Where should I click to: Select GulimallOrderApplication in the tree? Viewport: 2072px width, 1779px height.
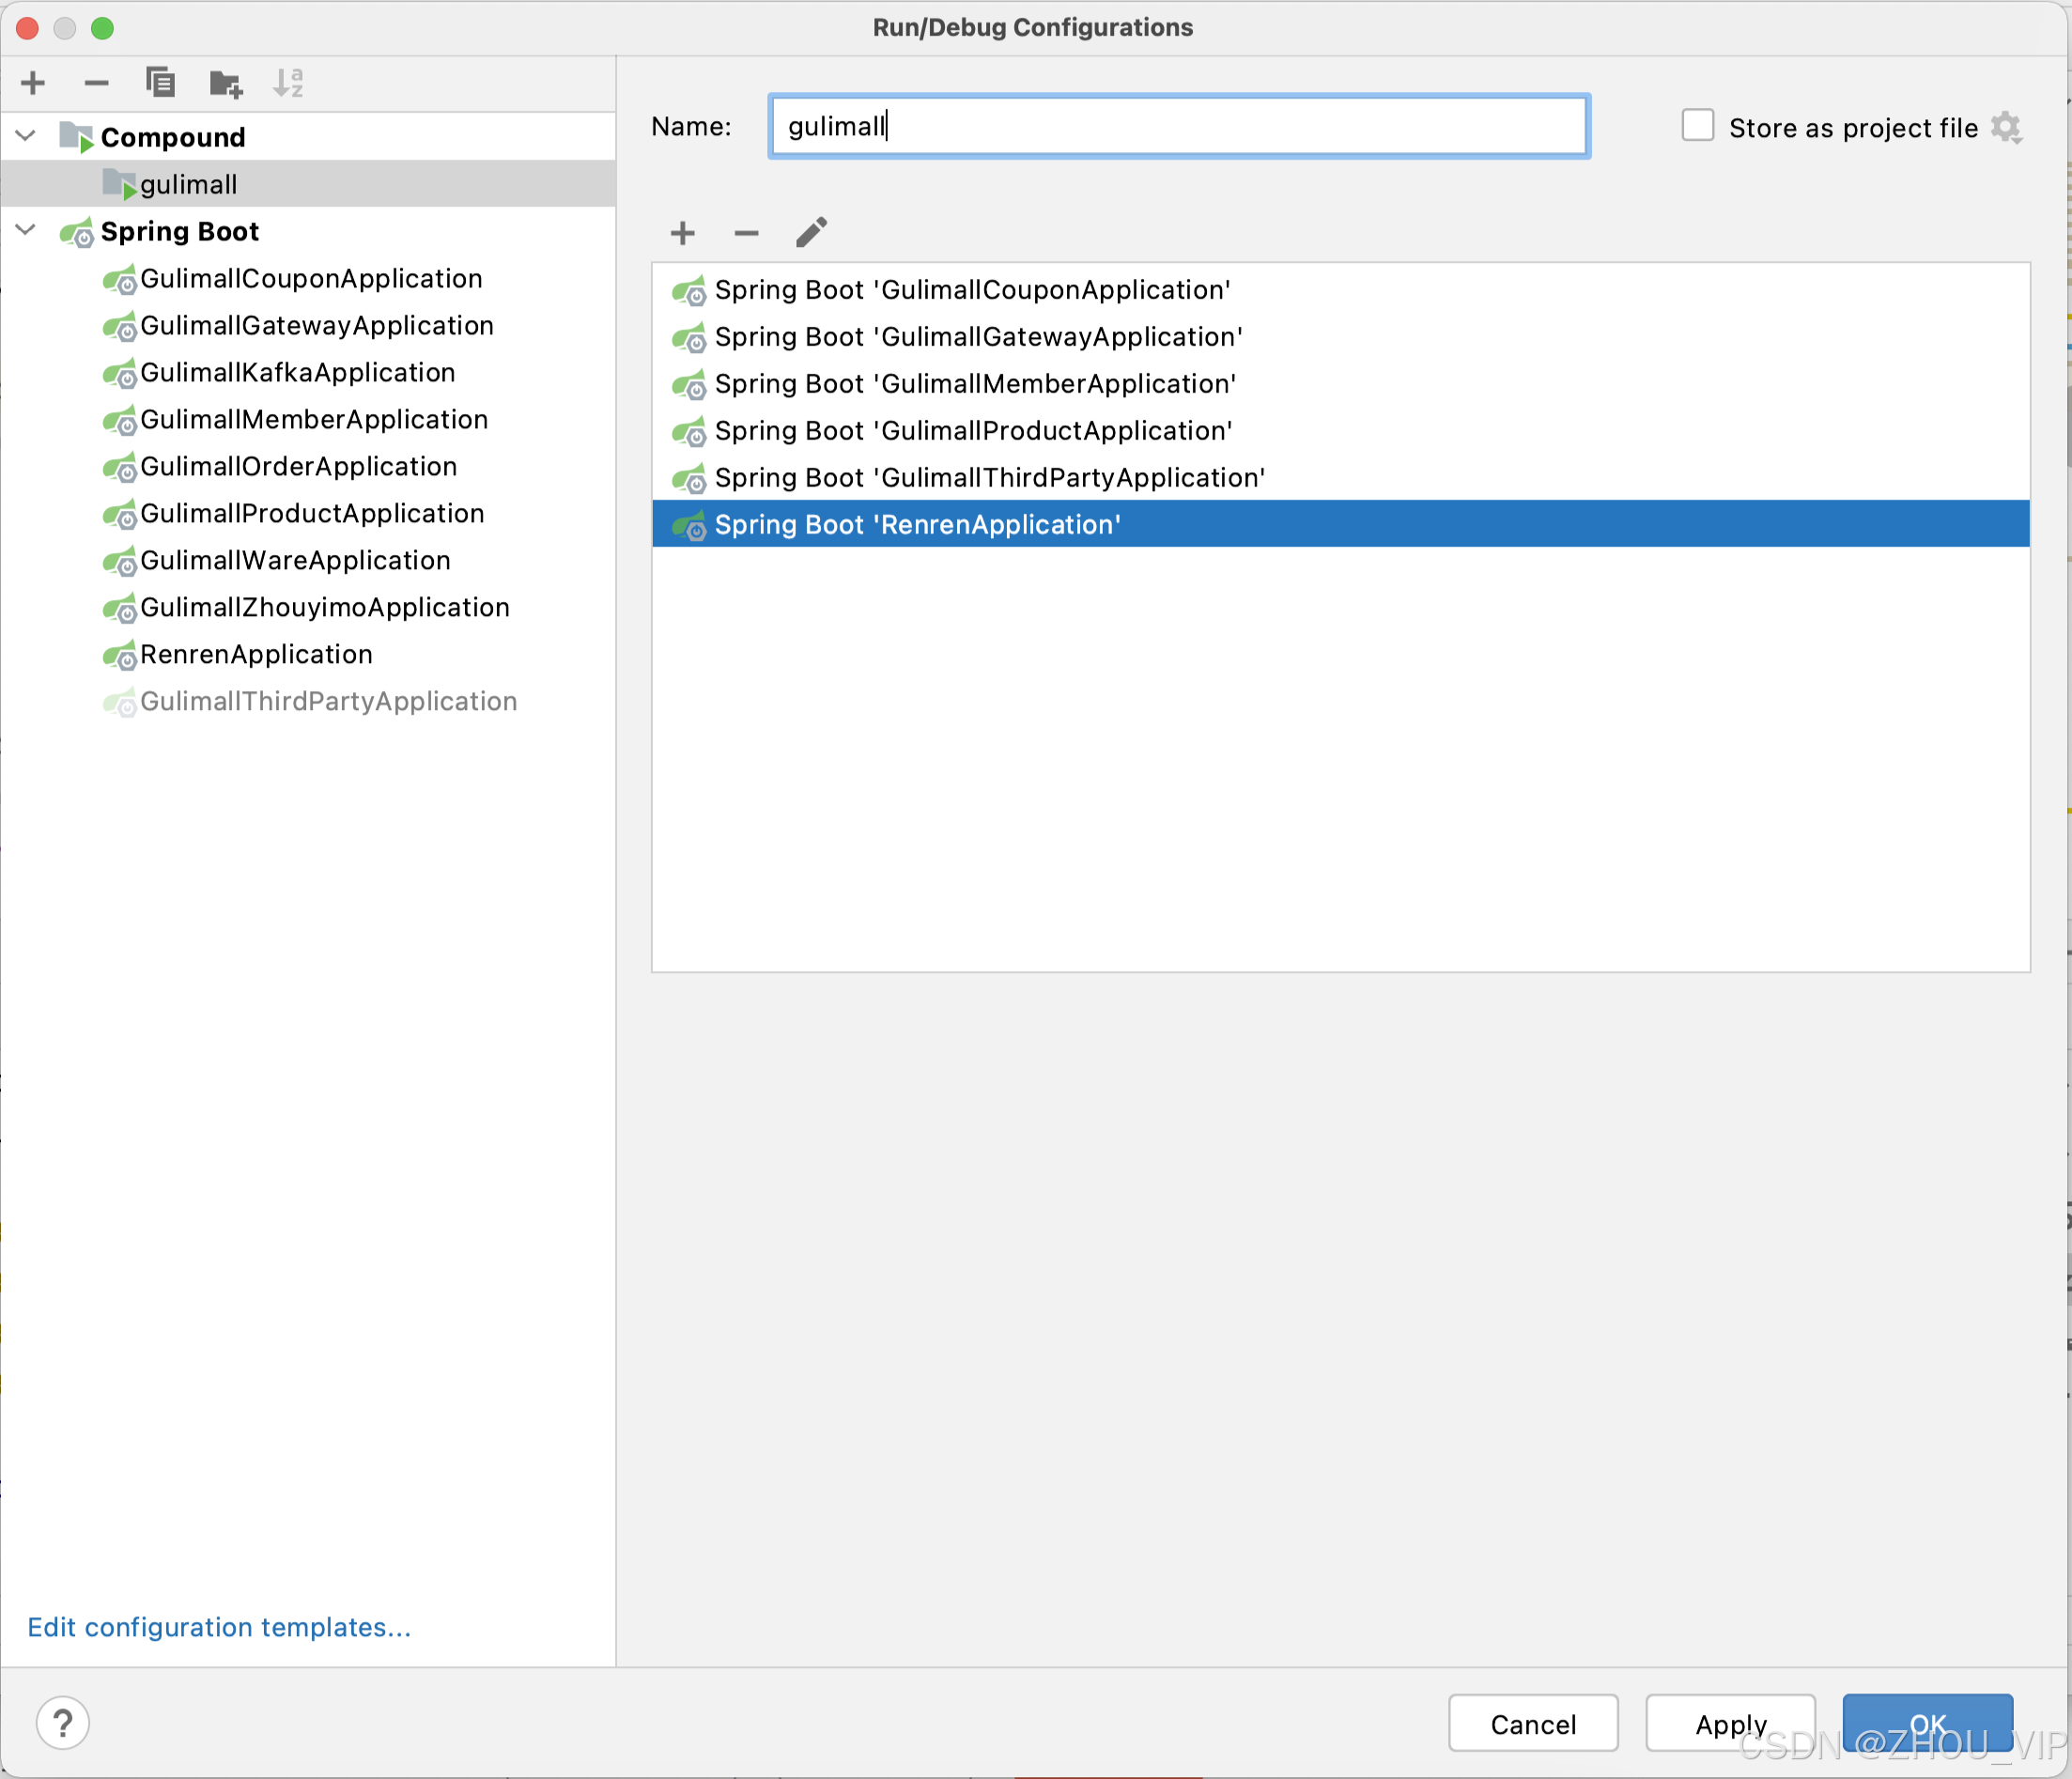click(298, 467)
